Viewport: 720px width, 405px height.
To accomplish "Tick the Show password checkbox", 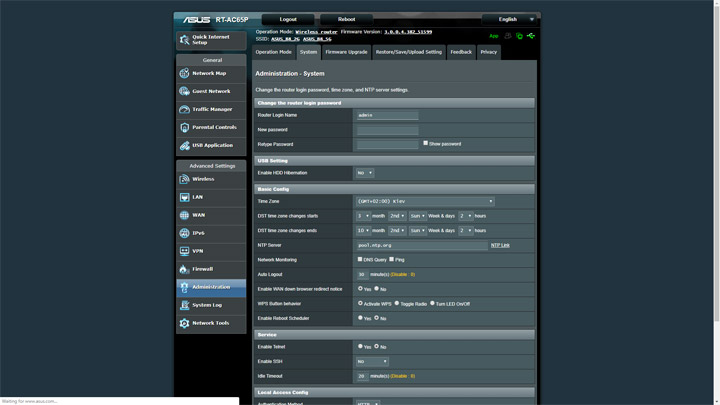I will coord(426,143).
